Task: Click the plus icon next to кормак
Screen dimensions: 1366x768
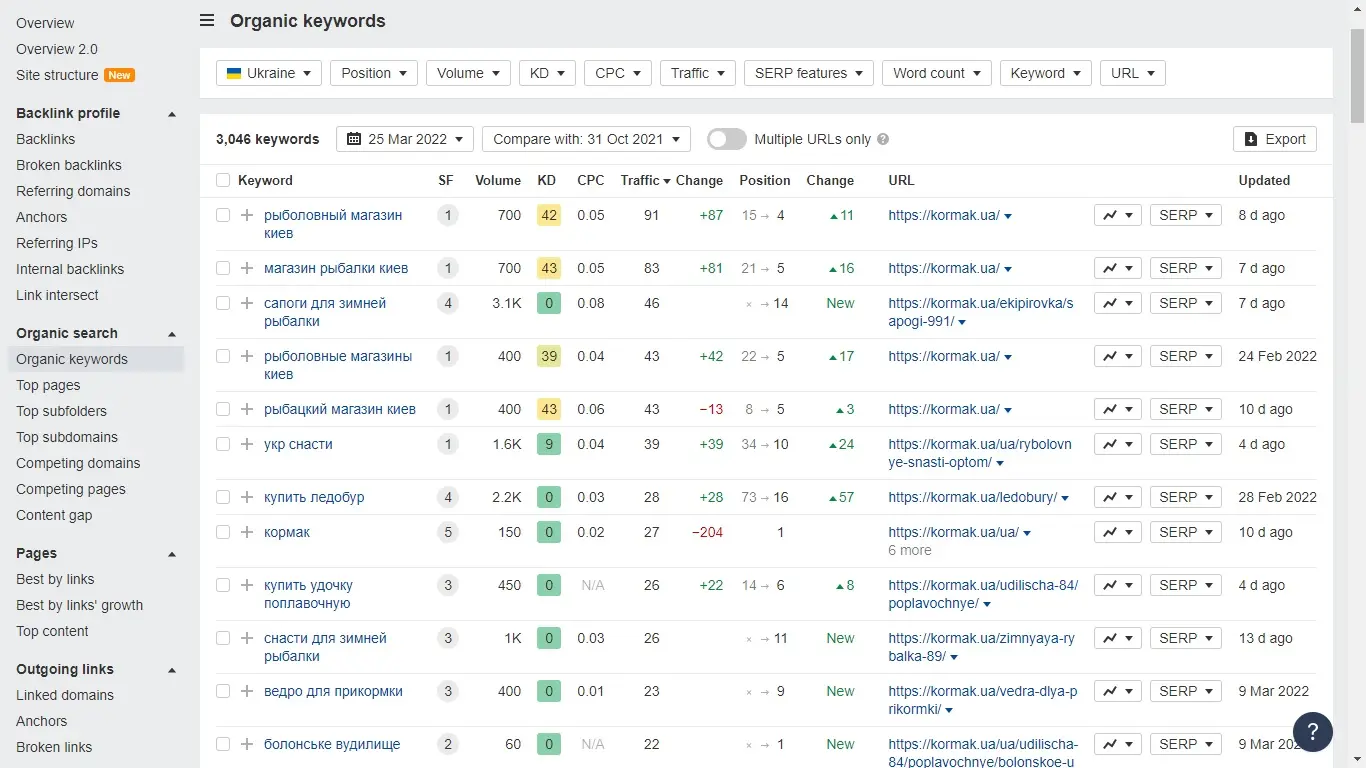Action: click(247, 532)
